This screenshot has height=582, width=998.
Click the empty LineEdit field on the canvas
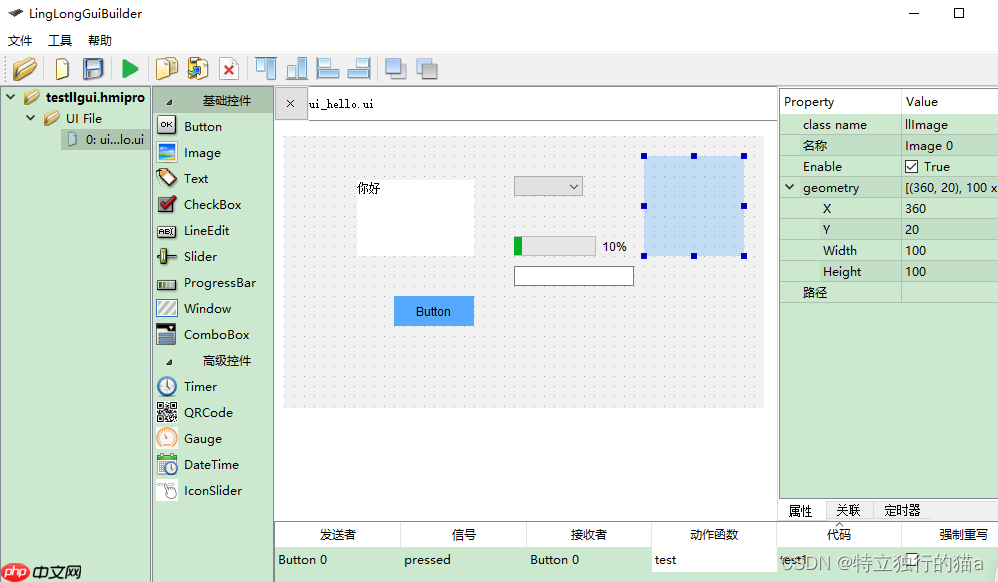pos(573,276)
